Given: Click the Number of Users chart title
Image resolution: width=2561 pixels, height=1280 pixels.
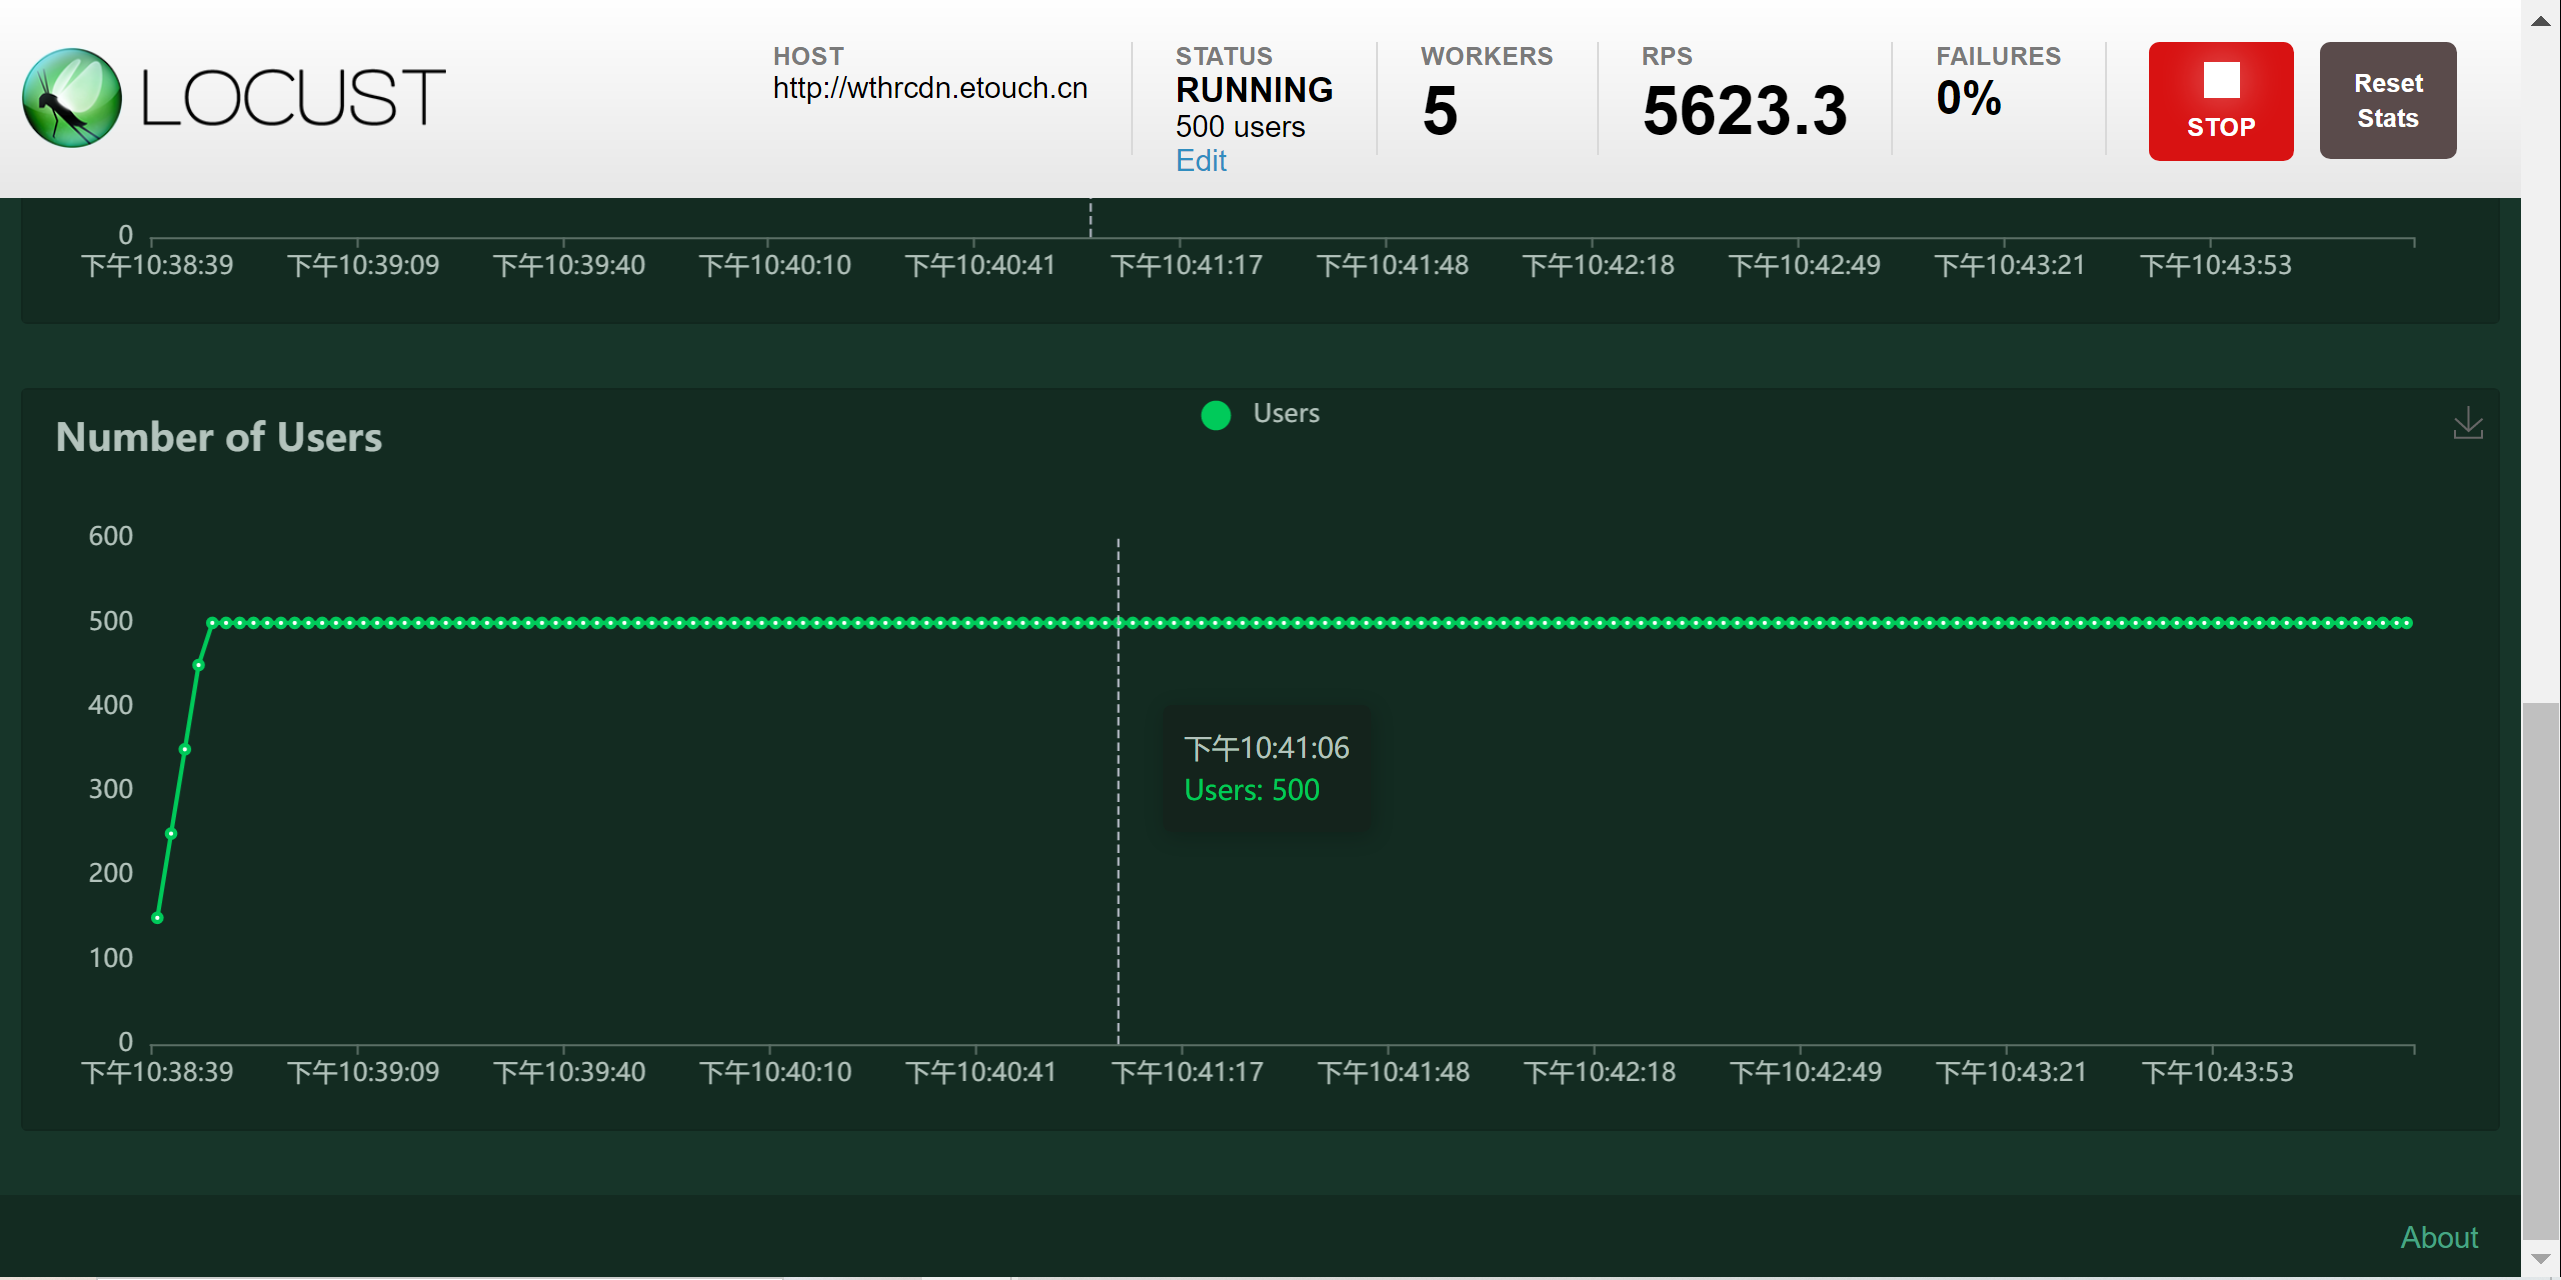Looking at the screenshot, I should (219, 437).
